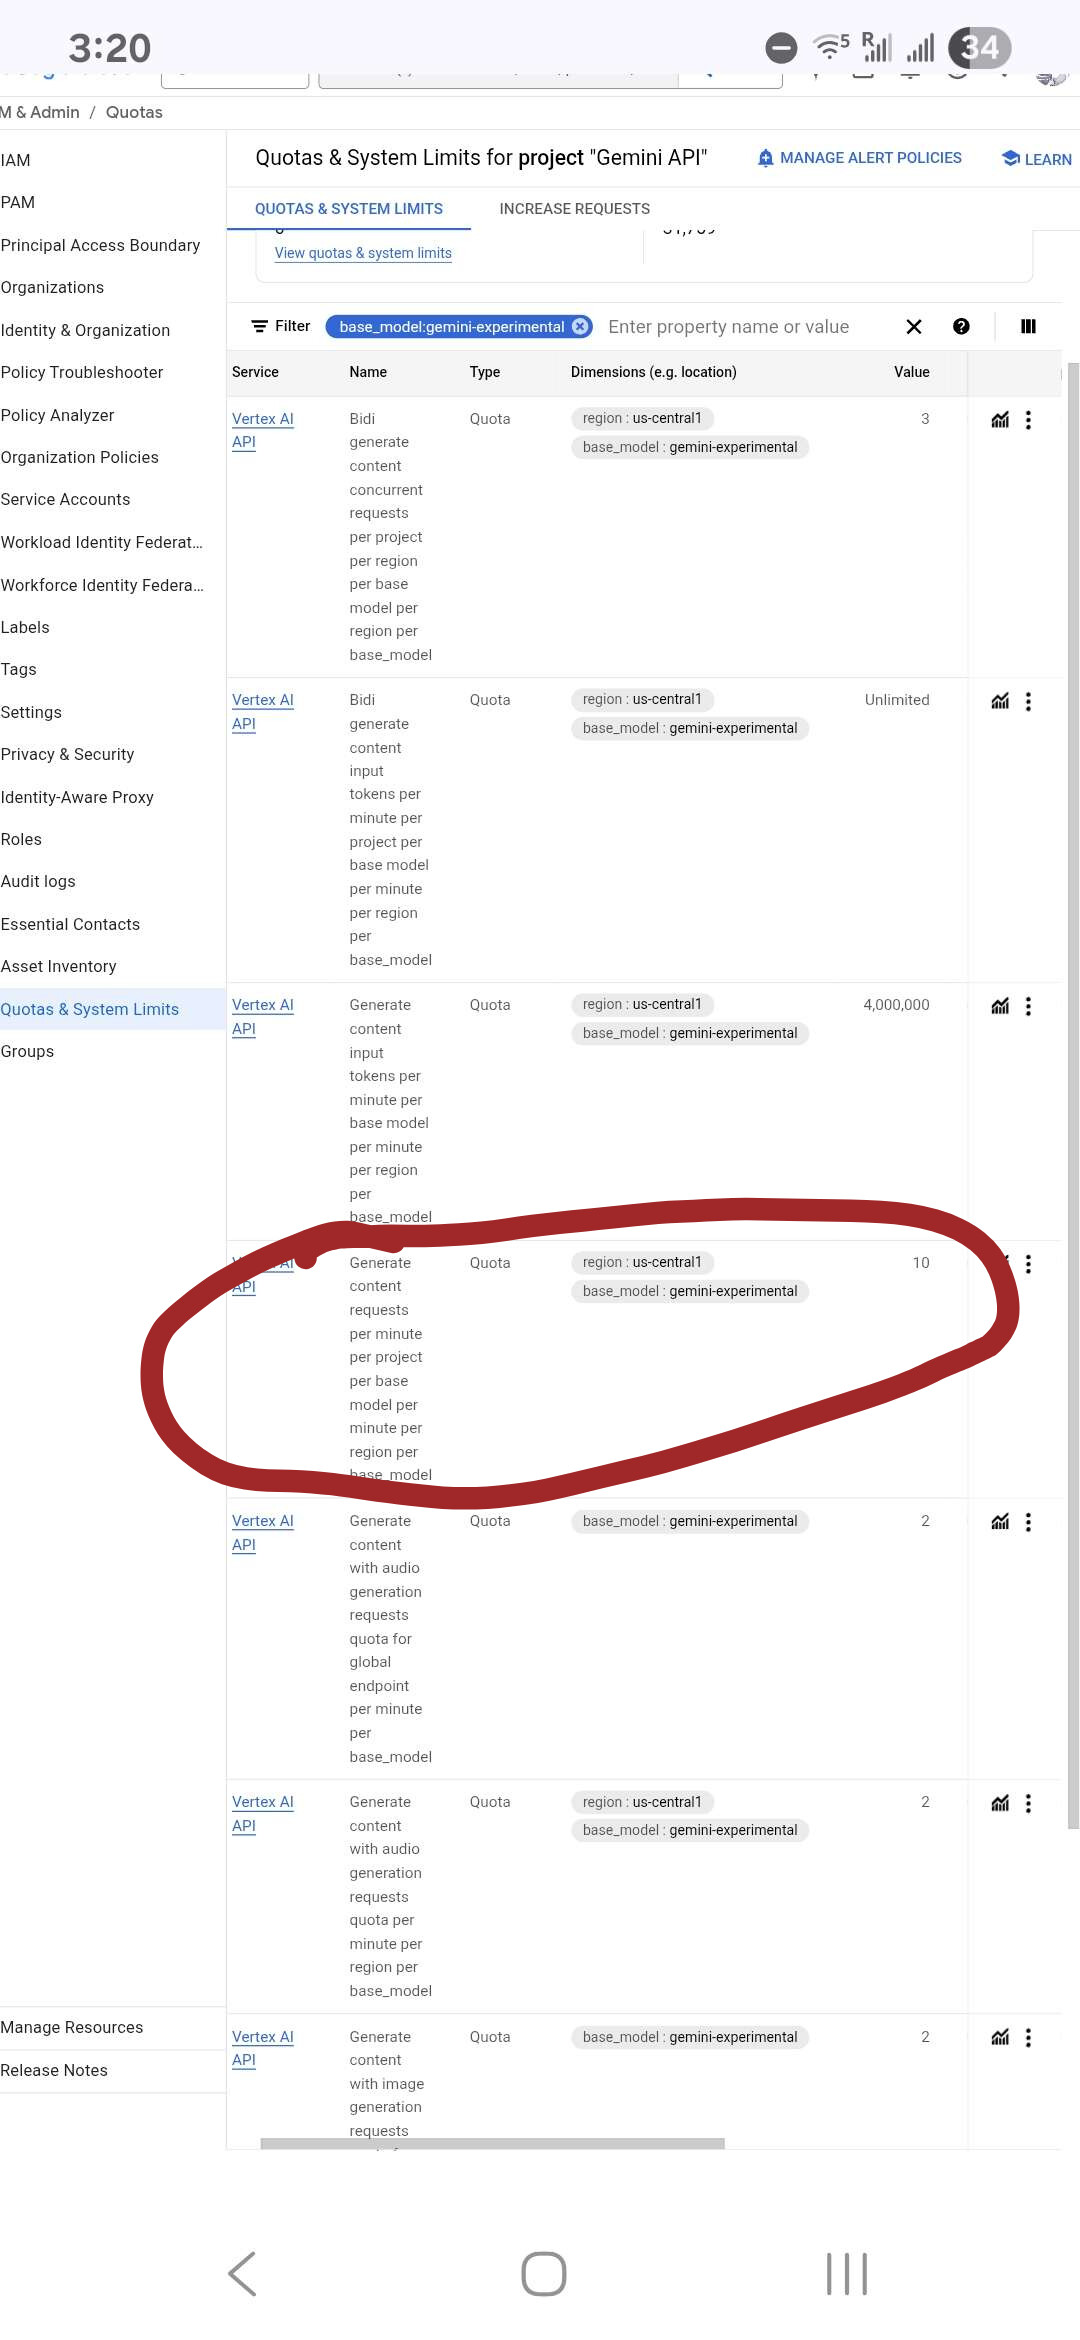
Task: Tap the Android back navigation button
Action: [x=242, y=2274]
